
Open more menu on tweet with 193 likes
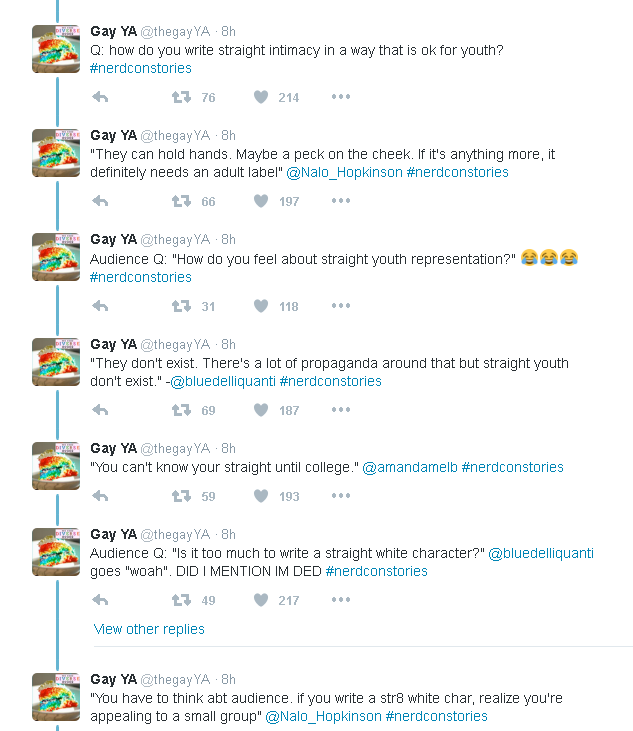[341, 496]
